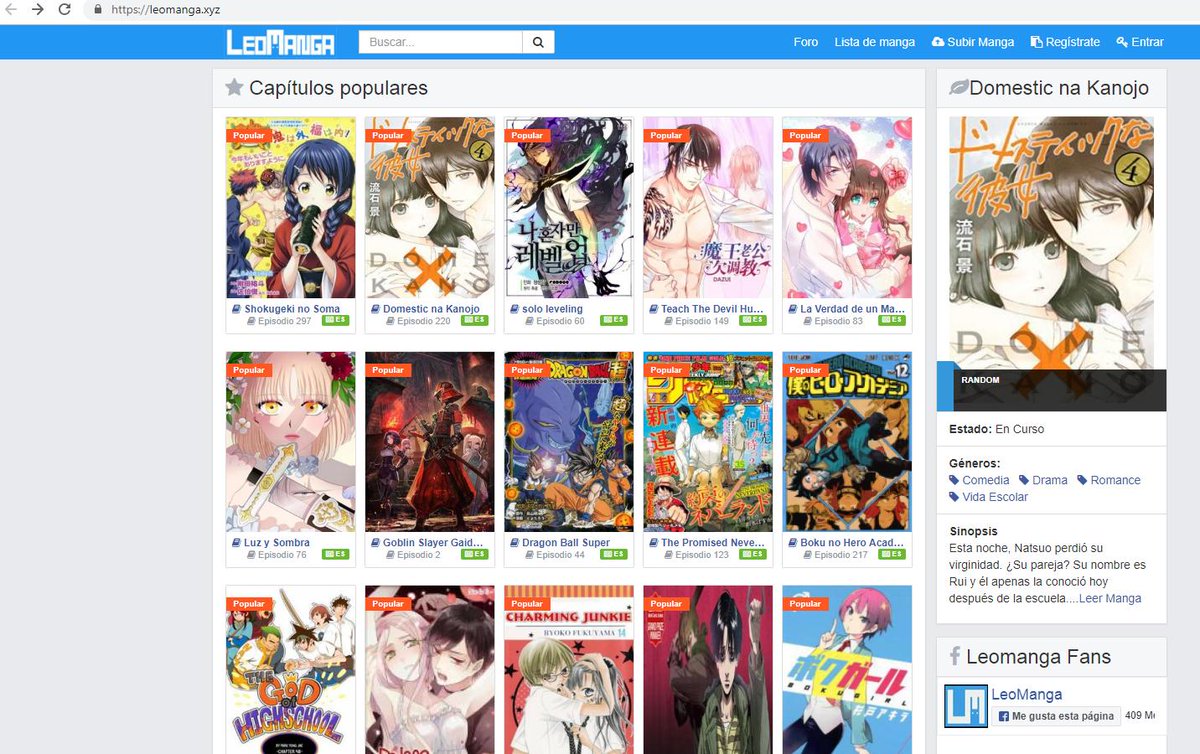Open the Regístrate sign-up link

tap(1065, 42)
